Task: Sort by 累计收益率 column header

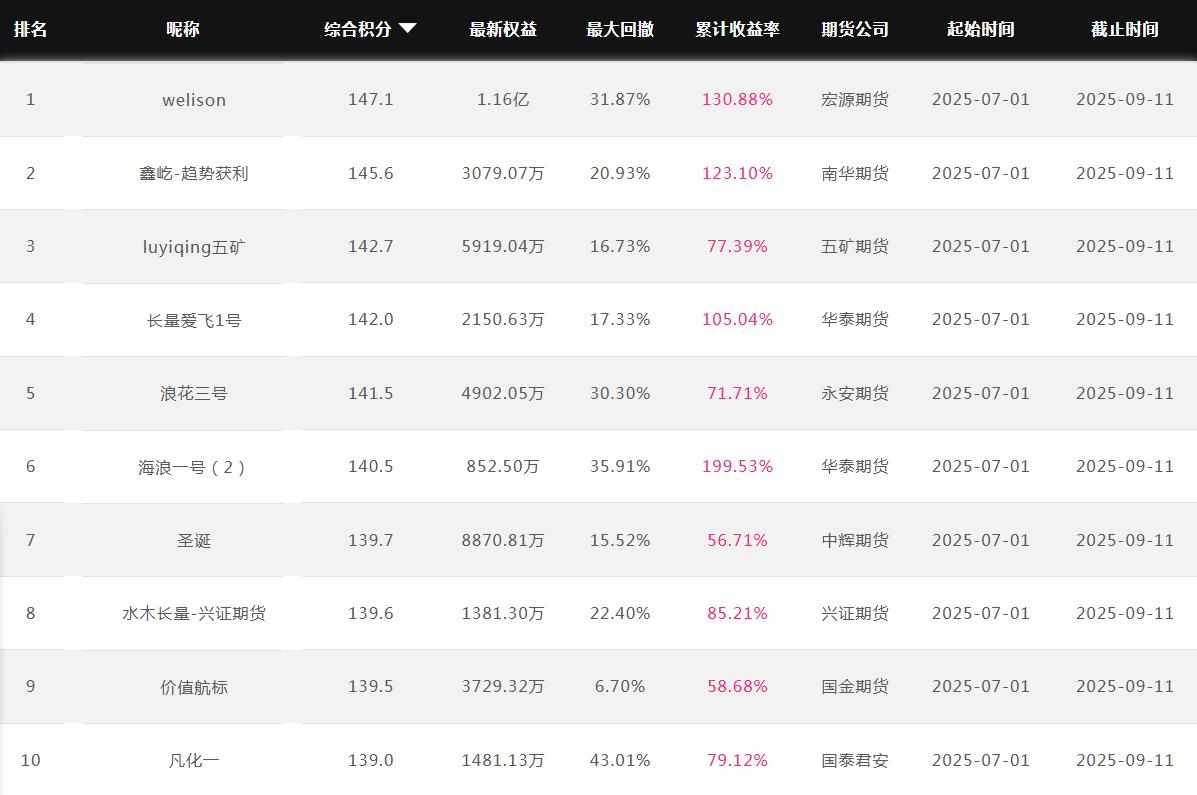Action: coord(737,29)
